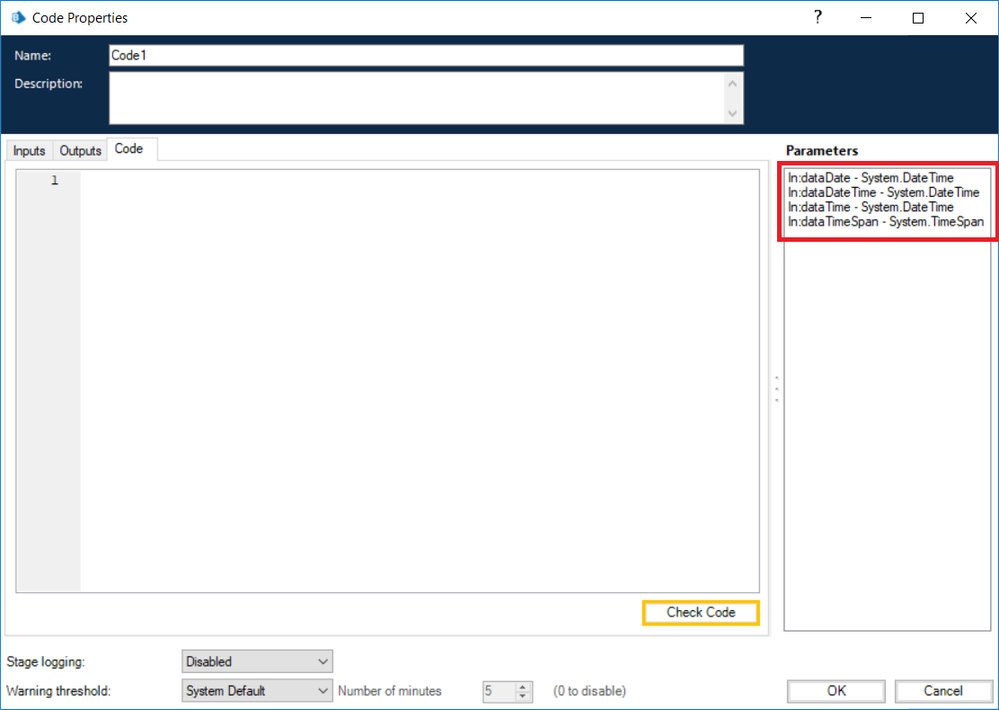
Task: Switch to the Outputs tab
Action: [x=80, y=150]
